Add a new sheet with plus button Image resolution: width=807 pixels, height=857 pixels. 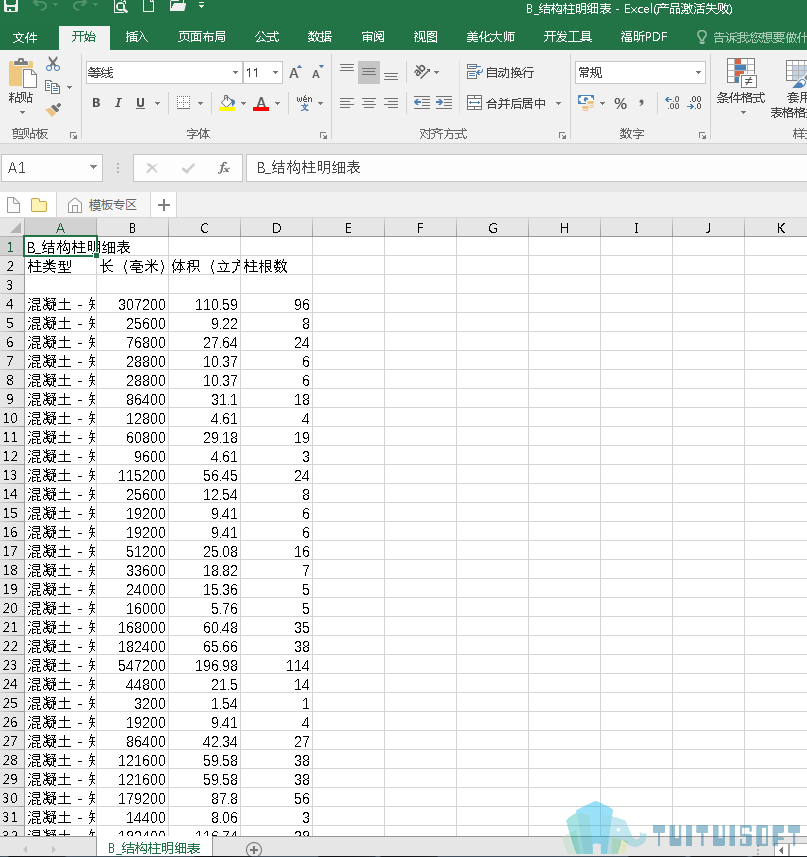pyautogui.click(x=254, y=849)
